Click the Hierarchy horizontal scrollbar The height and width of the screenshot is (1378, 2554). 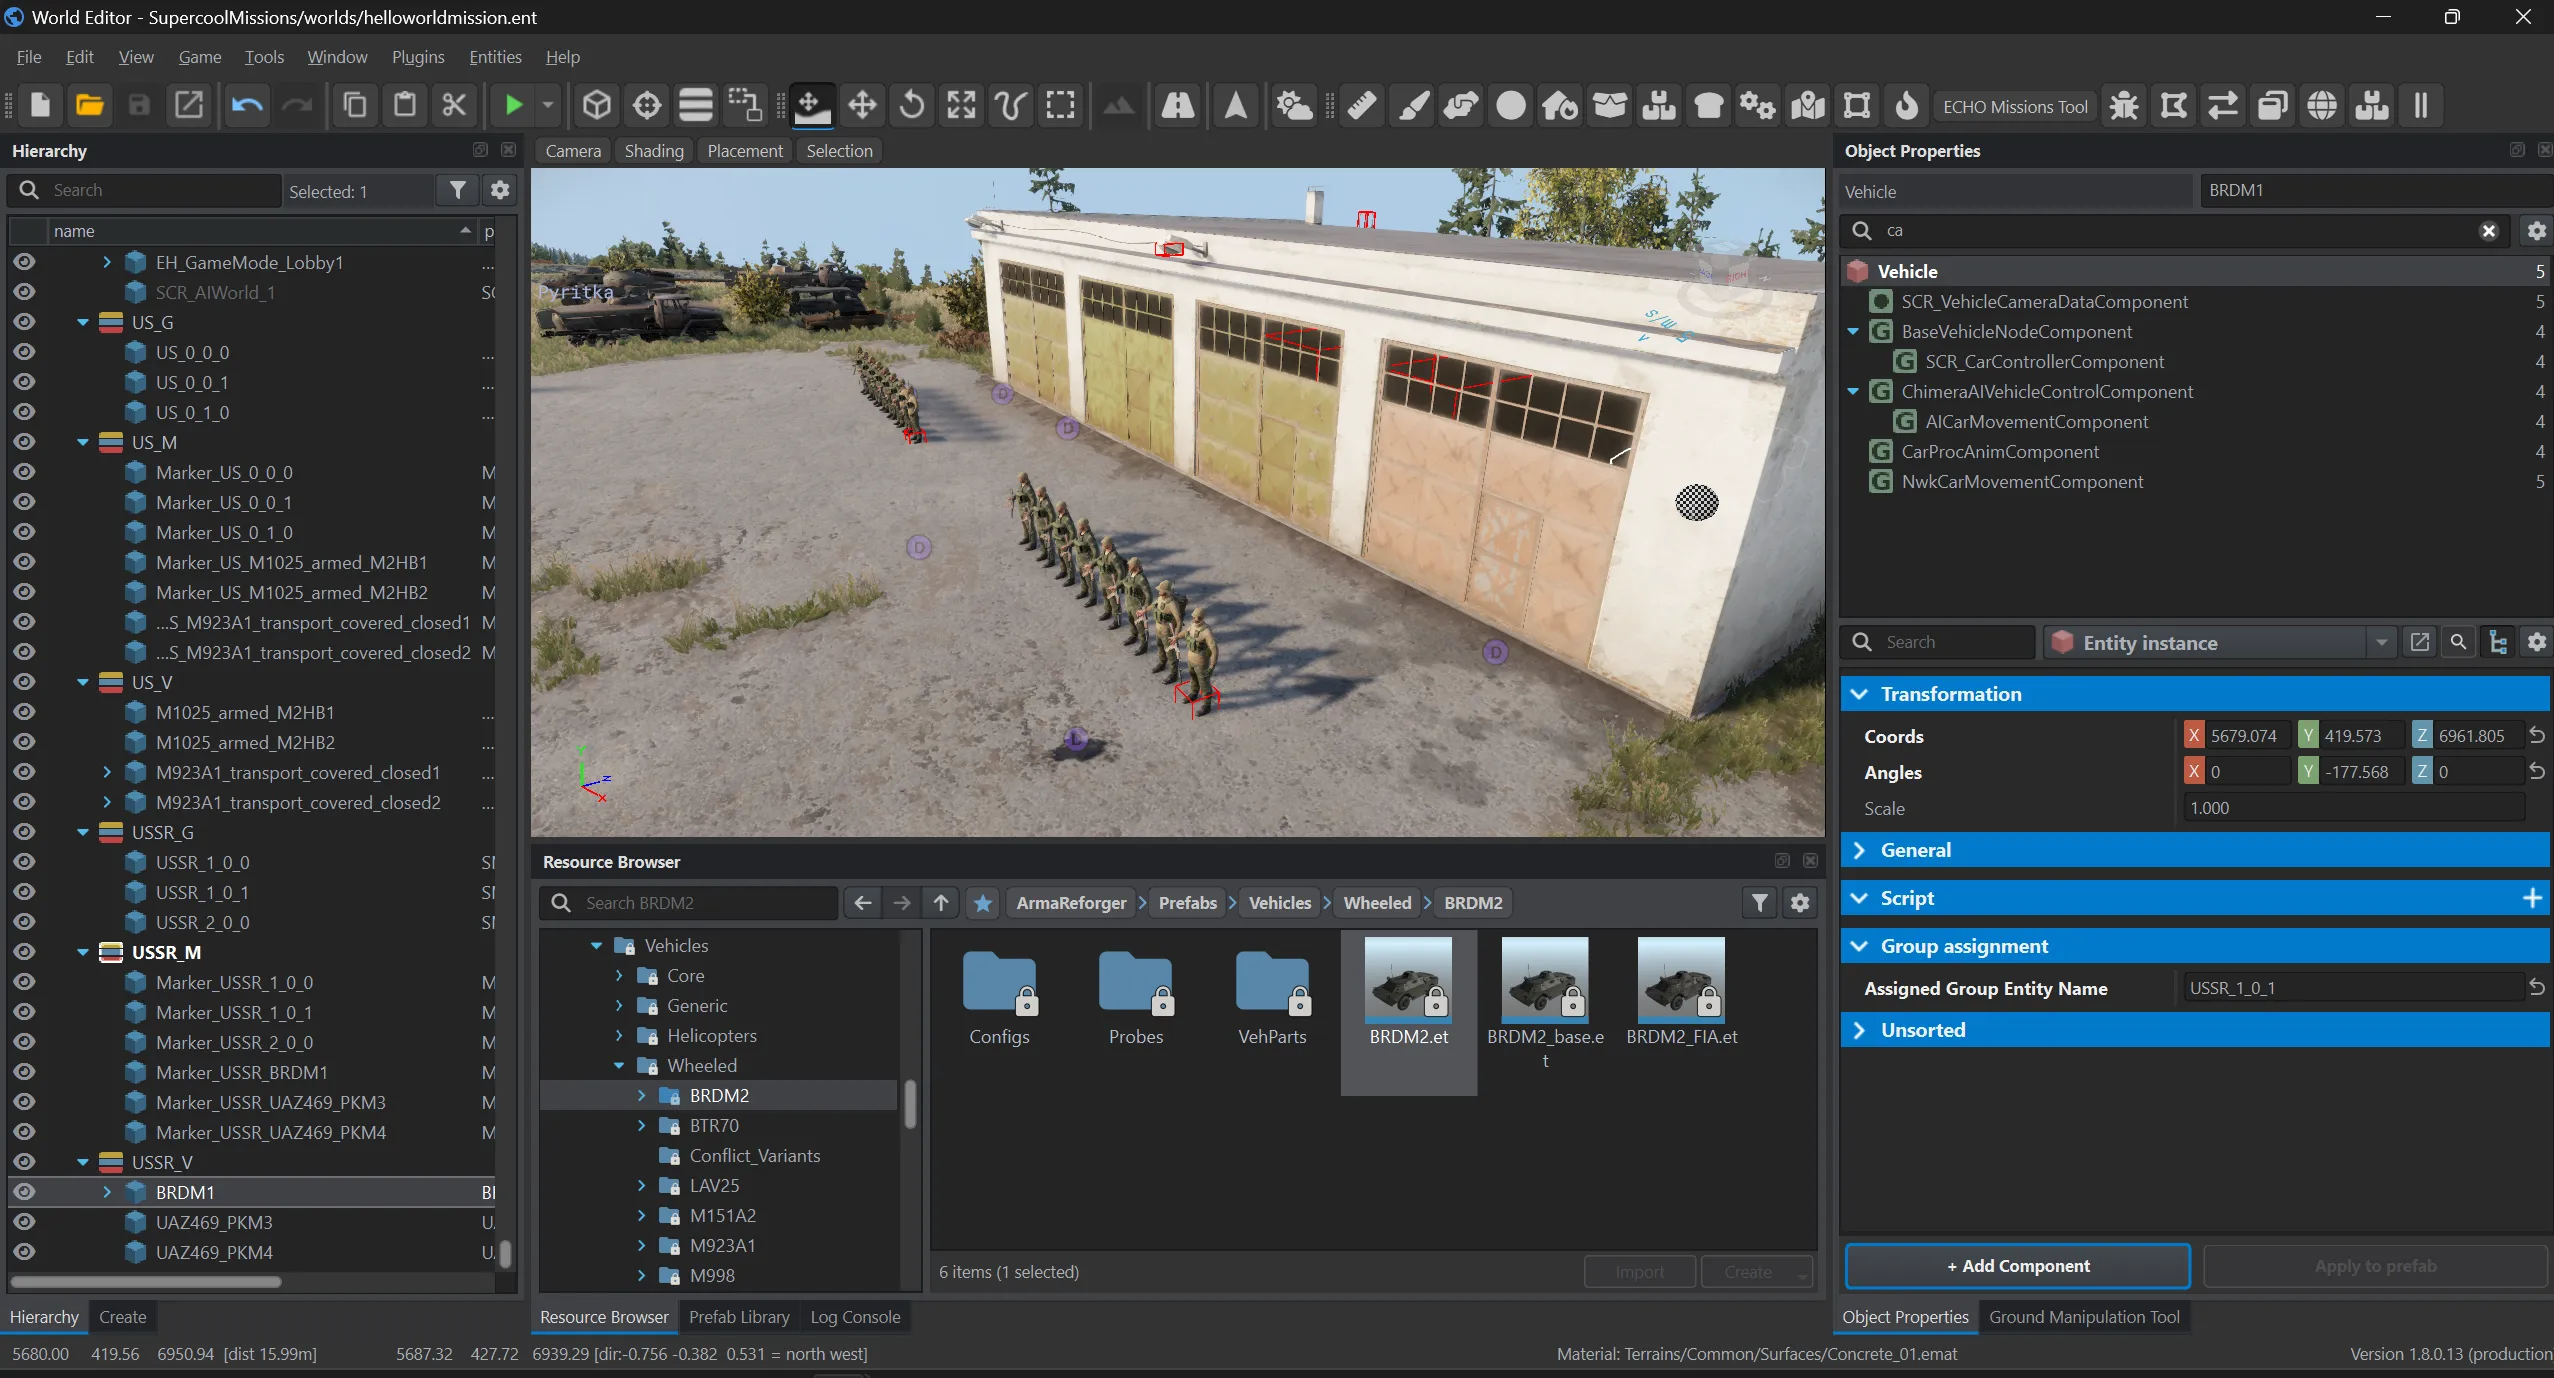(147, 1281)
